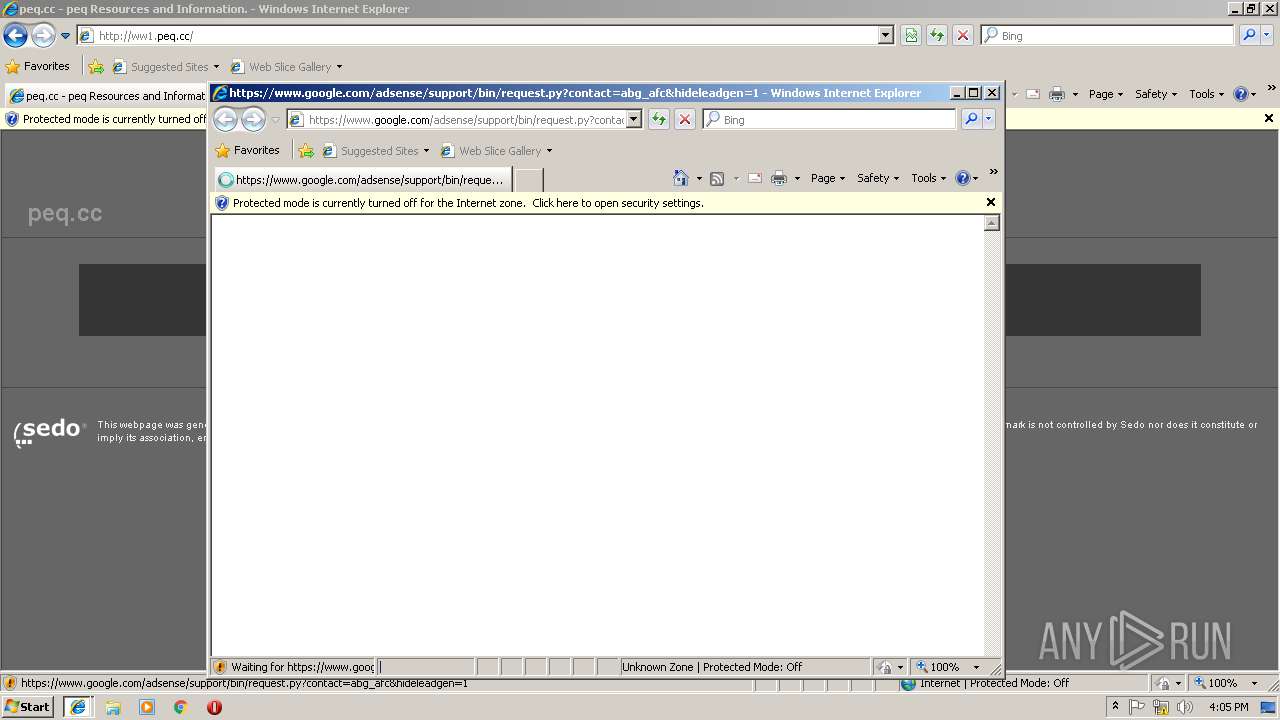Image resolution: width=1280 pixels, height=720 pixels.
Task: Refresh the peq.cc page
Action: 937,36
